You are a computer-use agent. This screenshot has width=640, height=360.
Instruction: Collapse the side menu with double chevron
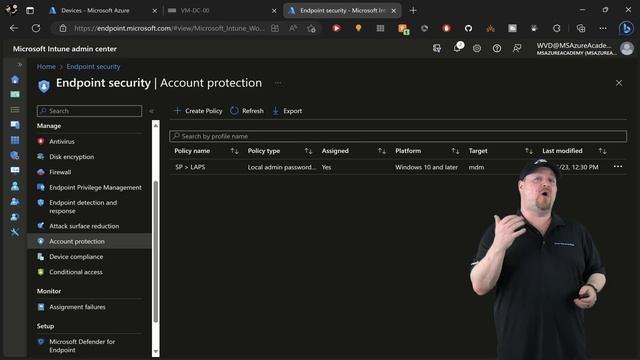tap(151, 111)
